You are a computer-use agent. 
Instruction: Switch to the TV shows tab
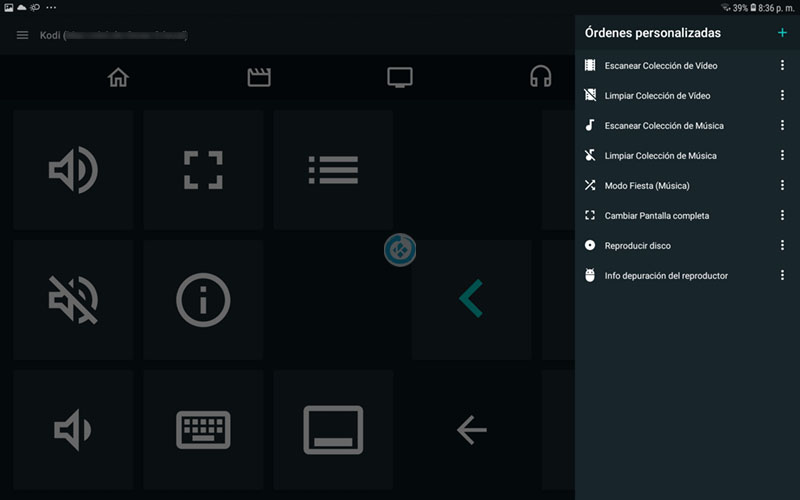click(400, 77)
